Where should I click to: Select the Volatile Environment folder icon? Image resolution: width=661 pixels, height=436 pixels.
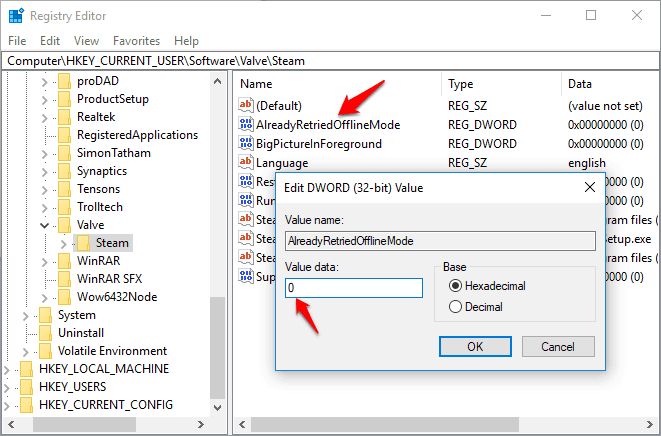pyautogui.click(x=46, y=351)
